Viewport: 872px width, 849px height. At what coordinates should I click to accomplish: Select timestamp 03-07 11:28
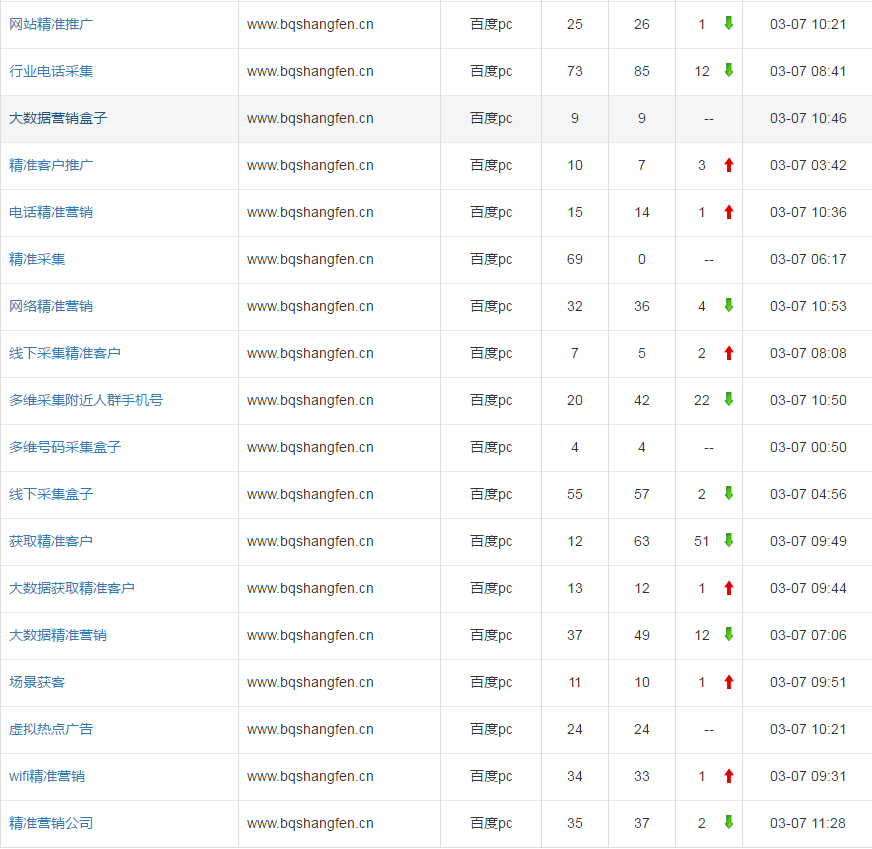point(808,823)
